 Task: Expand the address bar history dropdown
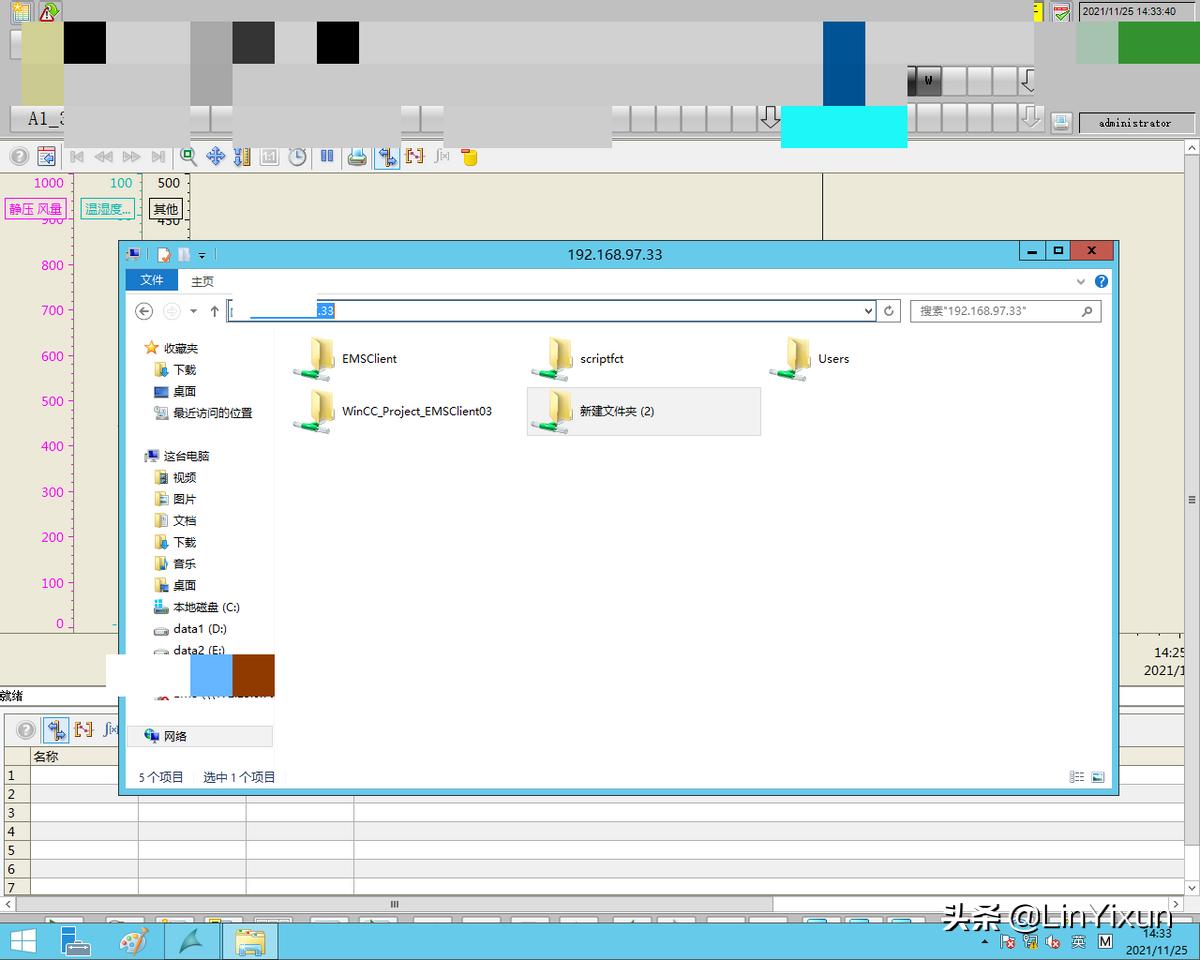pyautogui.click(x=867, y=312)
